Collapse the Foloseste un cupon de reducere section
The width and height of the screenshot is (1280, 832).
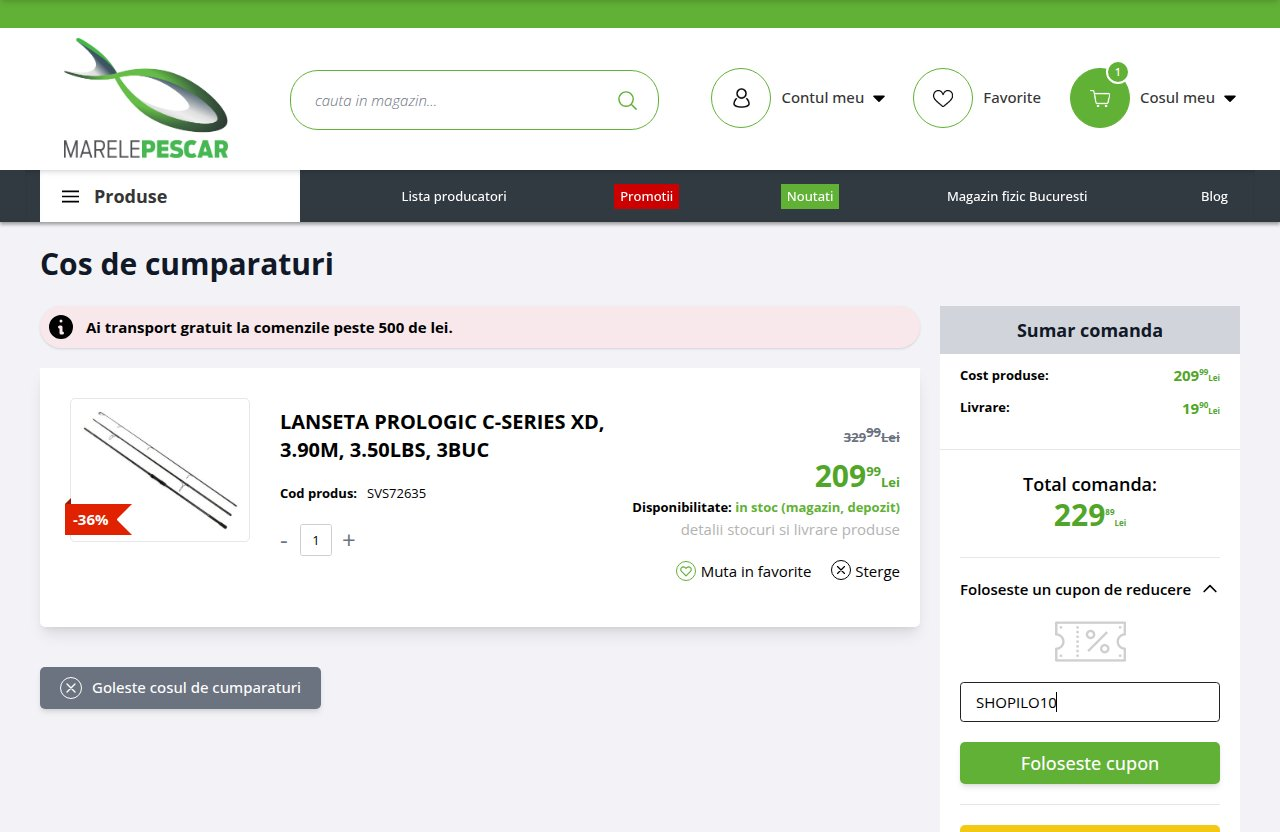1210,589
